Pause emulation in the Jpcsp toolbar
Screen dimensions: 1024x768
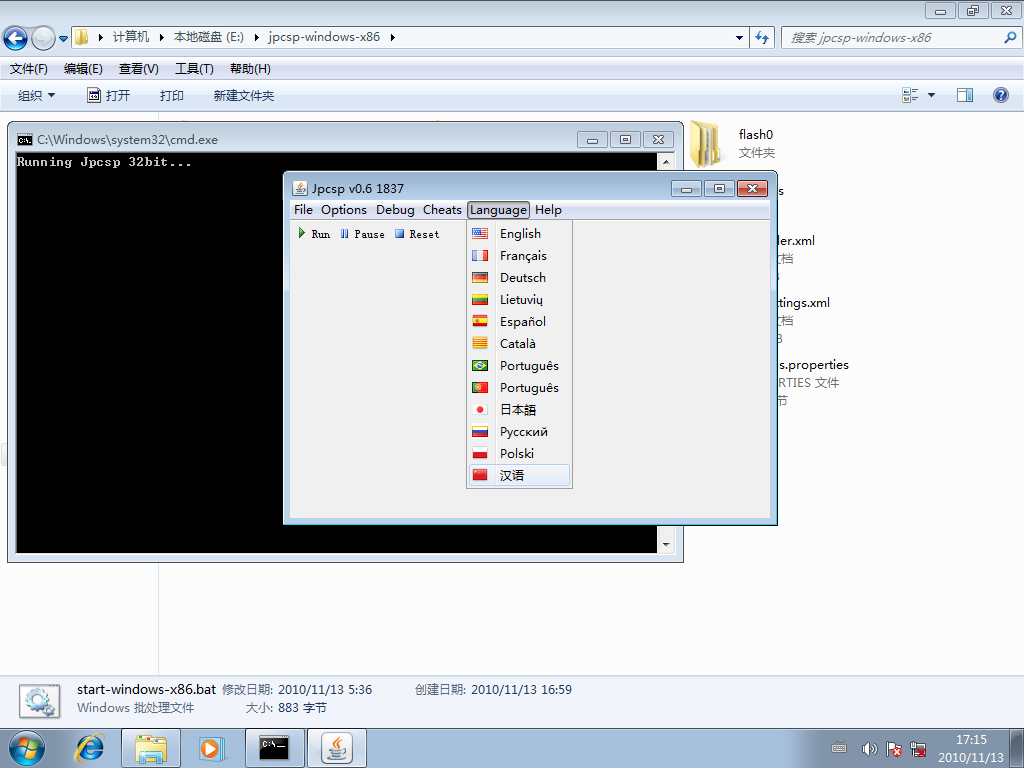(362, 234)
